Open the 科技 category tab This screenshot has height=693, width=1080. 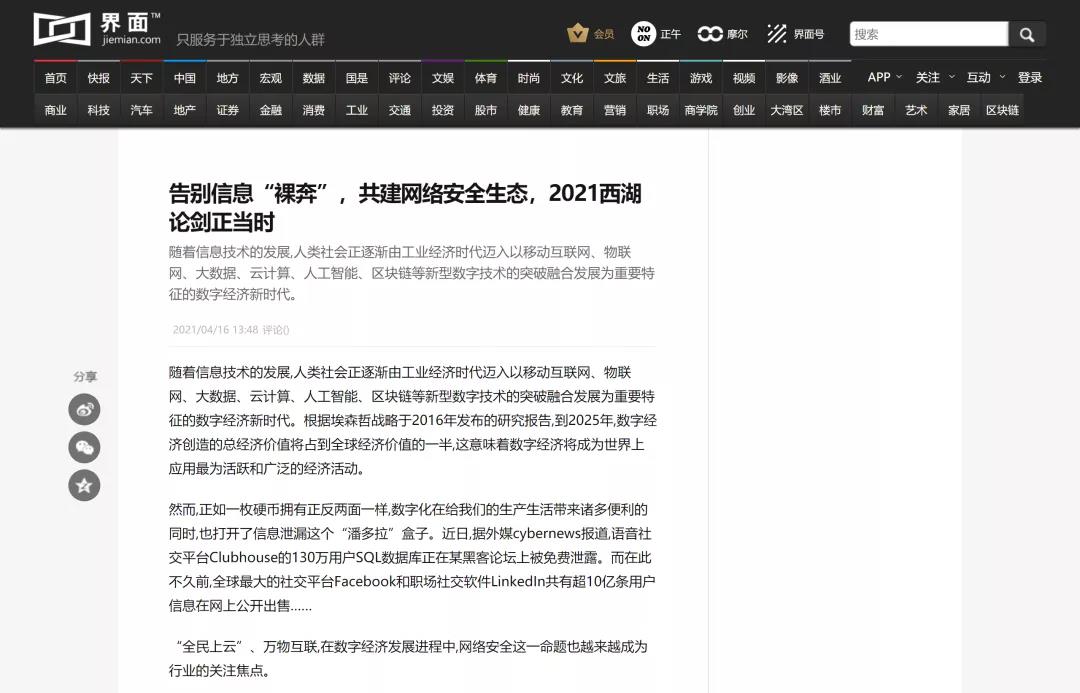pyautogui.click(x=99, y=110)
